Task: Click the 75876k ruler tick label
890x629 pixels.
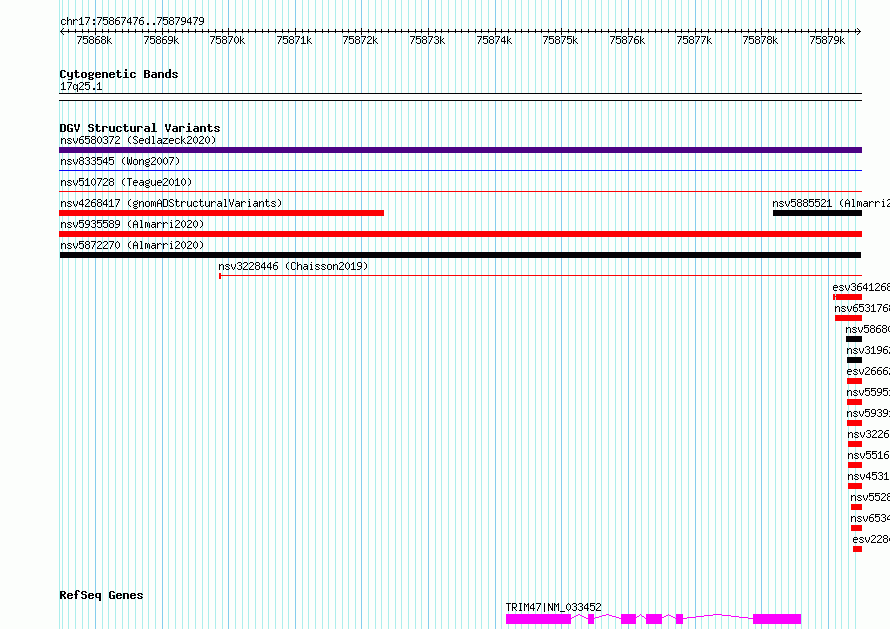Action: (627, 40)
